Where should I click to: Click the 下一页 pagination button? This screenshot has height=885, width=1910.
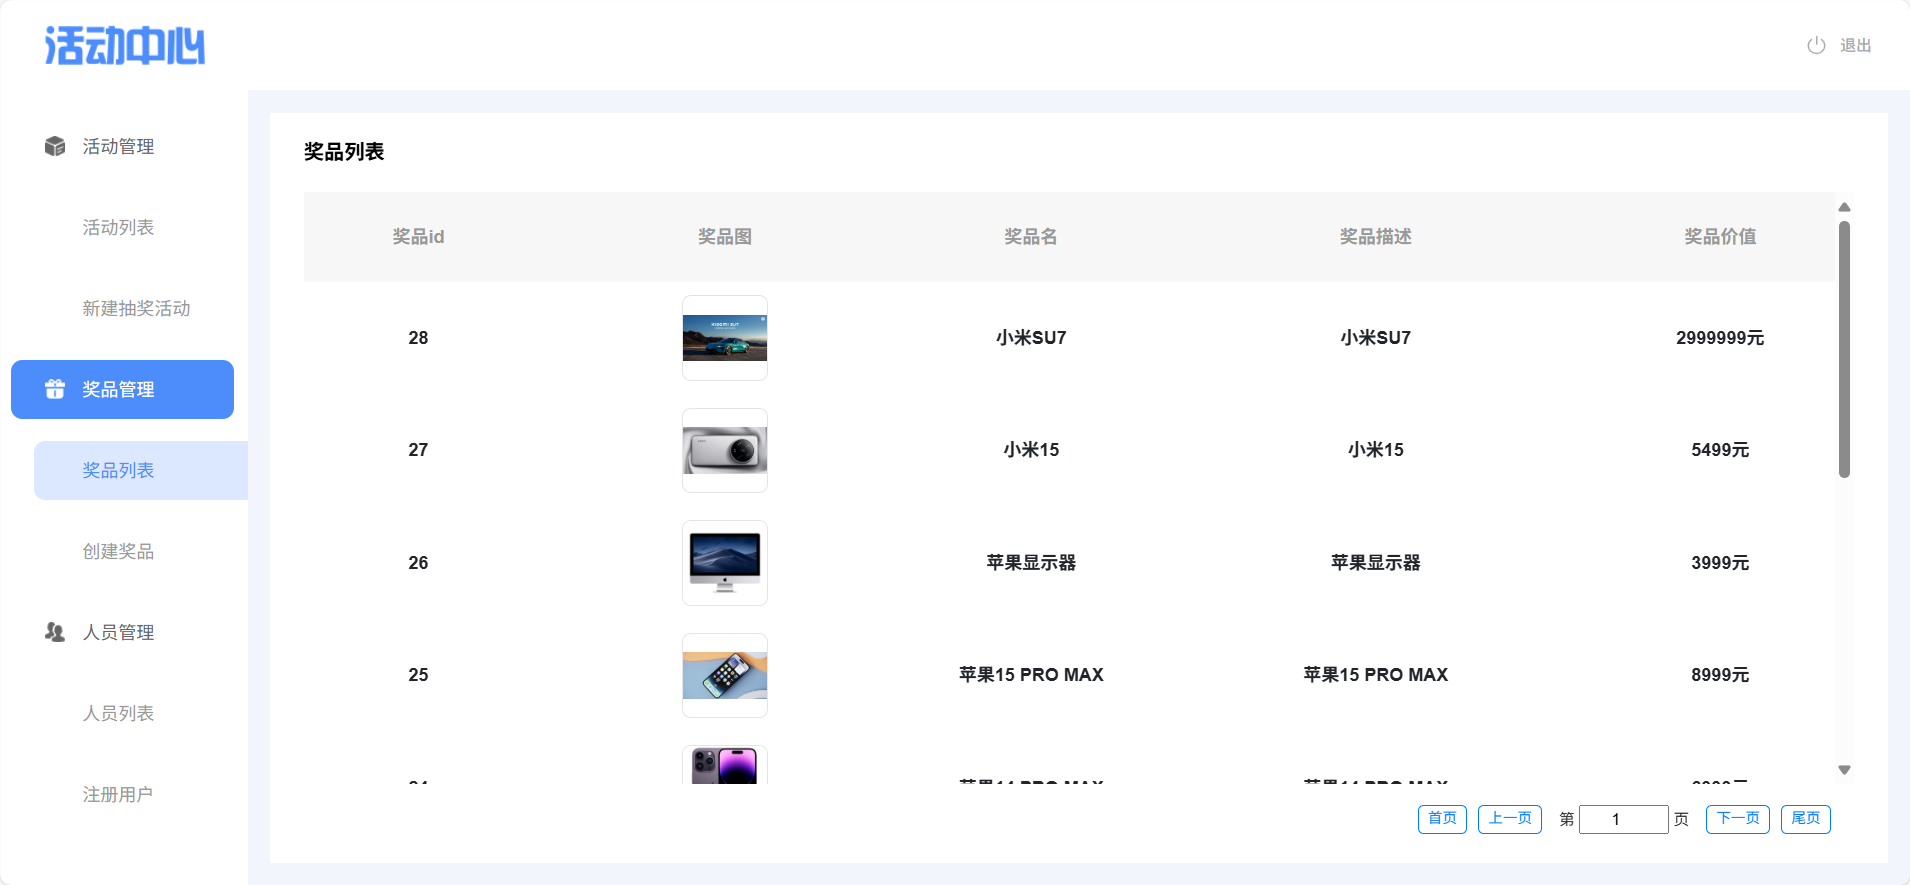[1738, 819]
